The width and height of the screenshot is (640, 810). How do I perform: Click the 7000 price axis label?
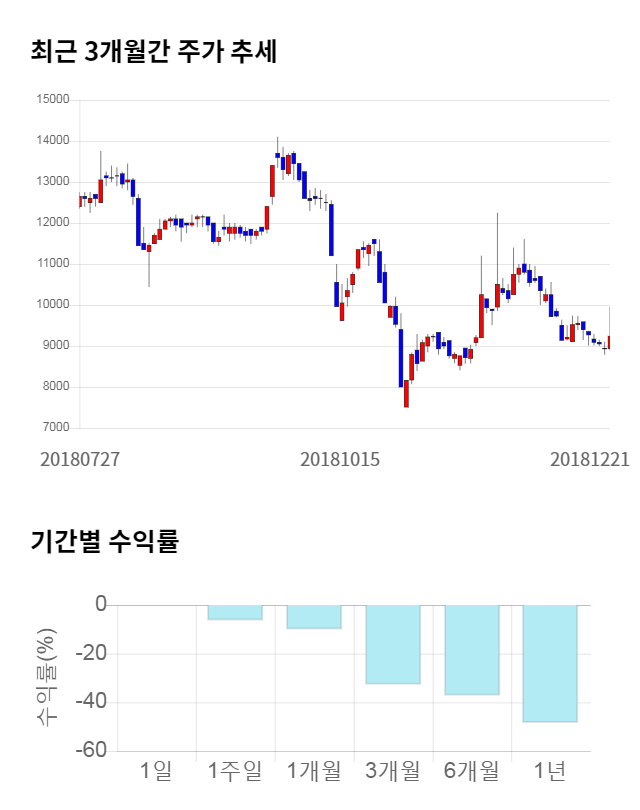[x=55, y=428]
